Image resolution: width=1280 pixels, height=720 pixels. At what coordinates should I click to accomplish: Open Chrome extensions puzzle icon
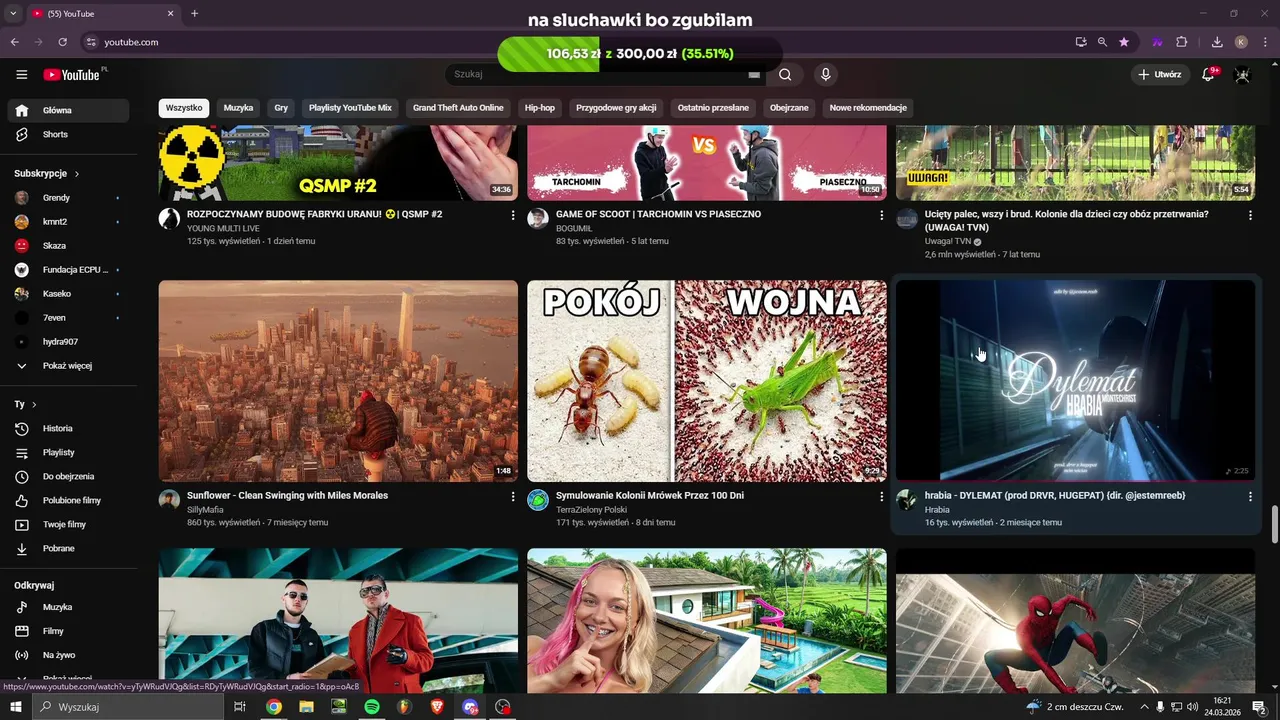(1182, 42)
